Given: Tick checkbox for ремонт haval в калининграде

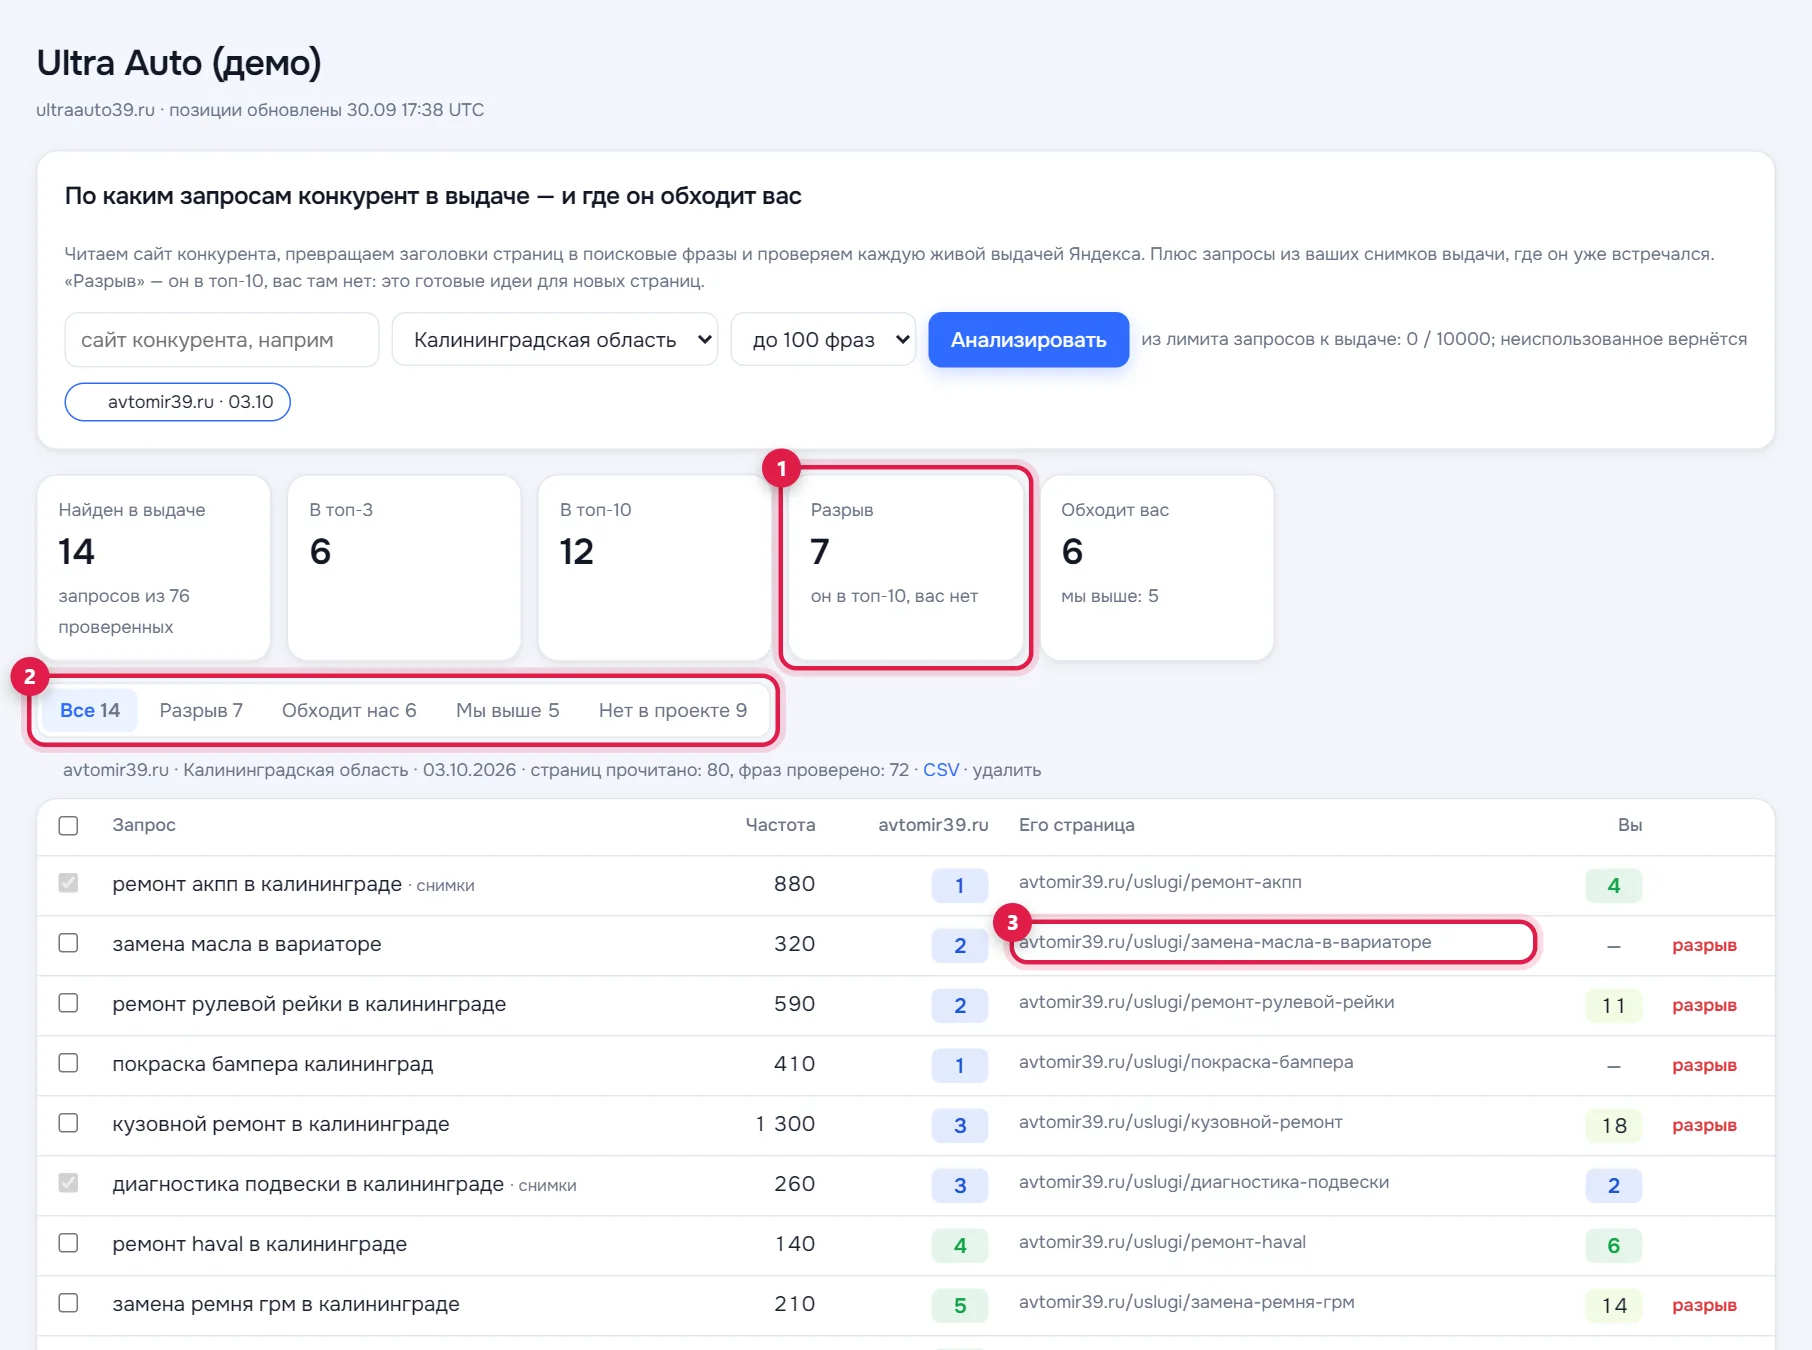Looking at the screenshot, I should tap(68, 1243).
